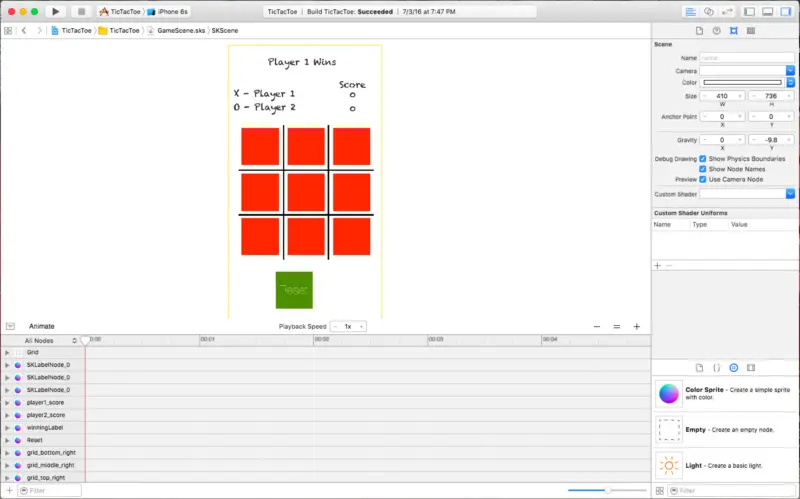This screenshot has width=800, height=499.
Task: Click the Animate button
Action: [41, 327]
